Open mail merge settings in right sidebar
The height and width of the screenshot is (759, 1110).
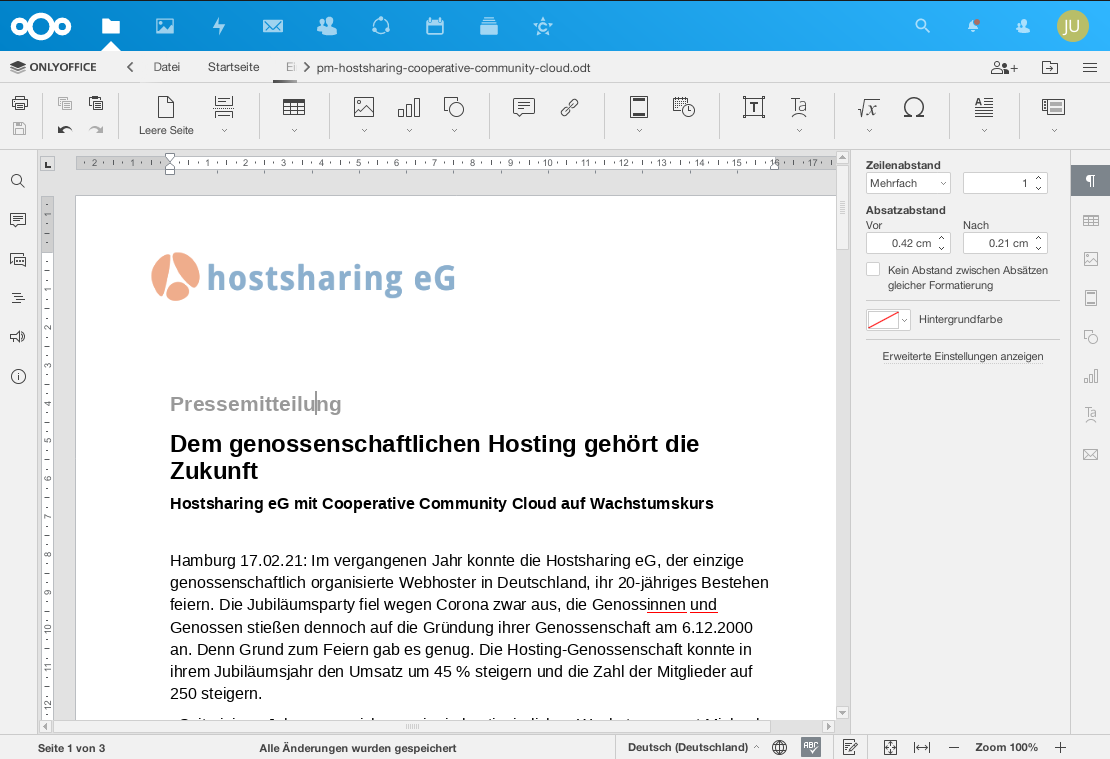pyautogui.click(x=1091, y=455)
